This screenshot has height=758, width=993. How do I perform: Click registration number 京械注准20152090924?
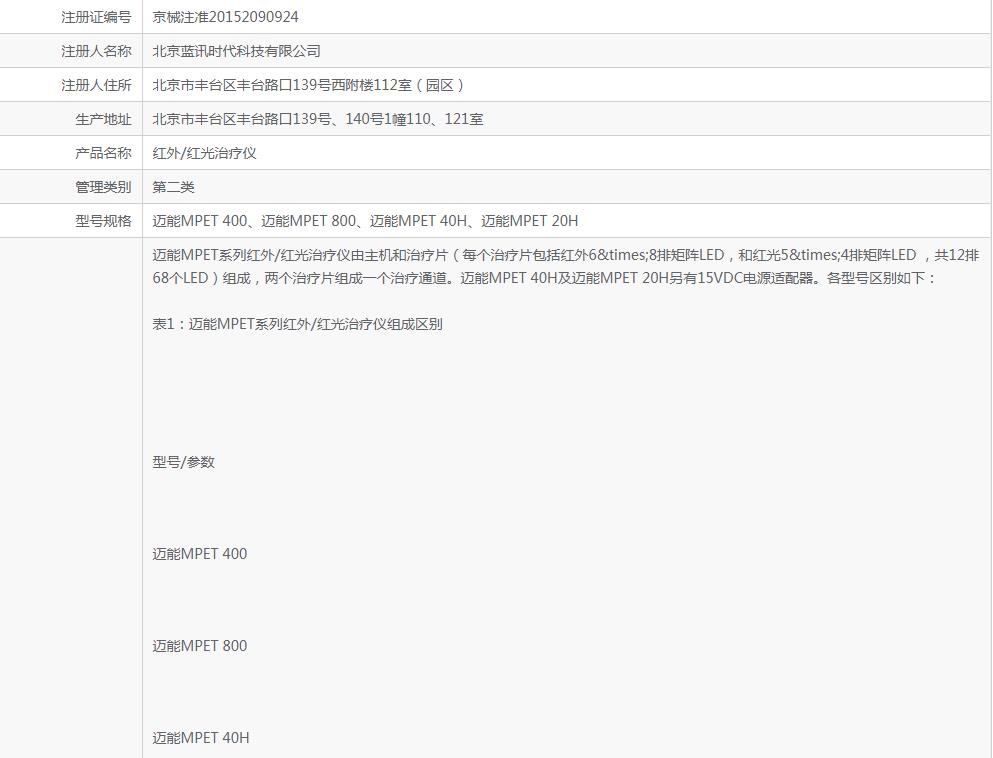pos(225,17)
